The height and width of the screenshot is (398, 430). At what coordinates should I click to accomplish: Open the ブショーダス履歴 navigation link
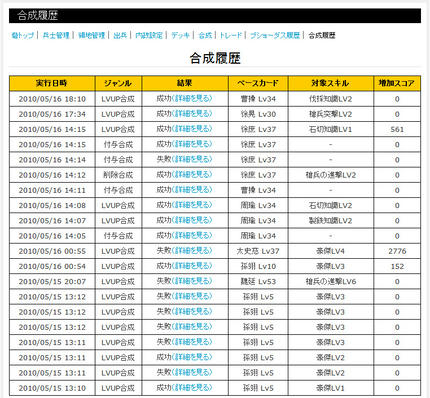click(x=275, y=35)
